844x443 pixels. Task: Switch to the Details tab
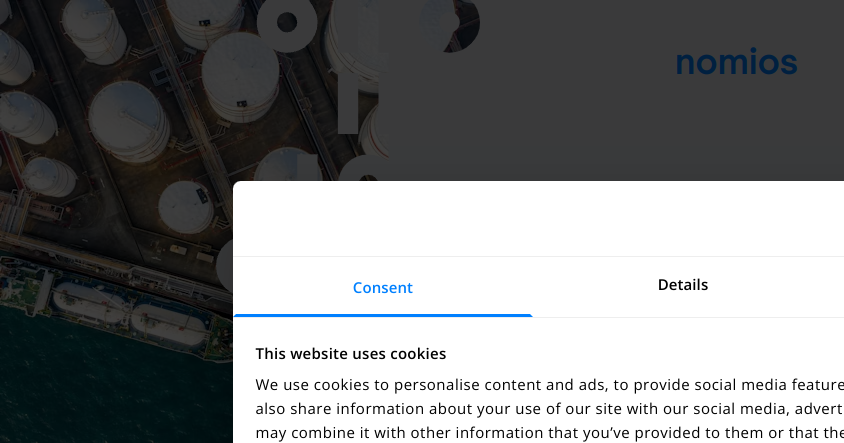click(683, 285)
